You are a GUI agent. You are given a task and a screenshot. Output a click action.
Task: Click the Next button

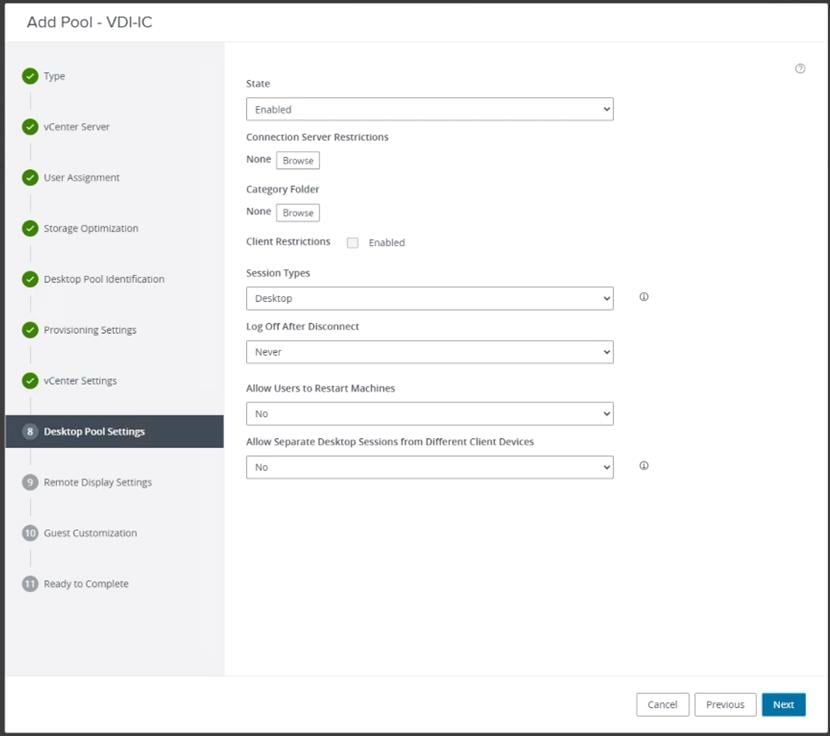tap(783, 705)
